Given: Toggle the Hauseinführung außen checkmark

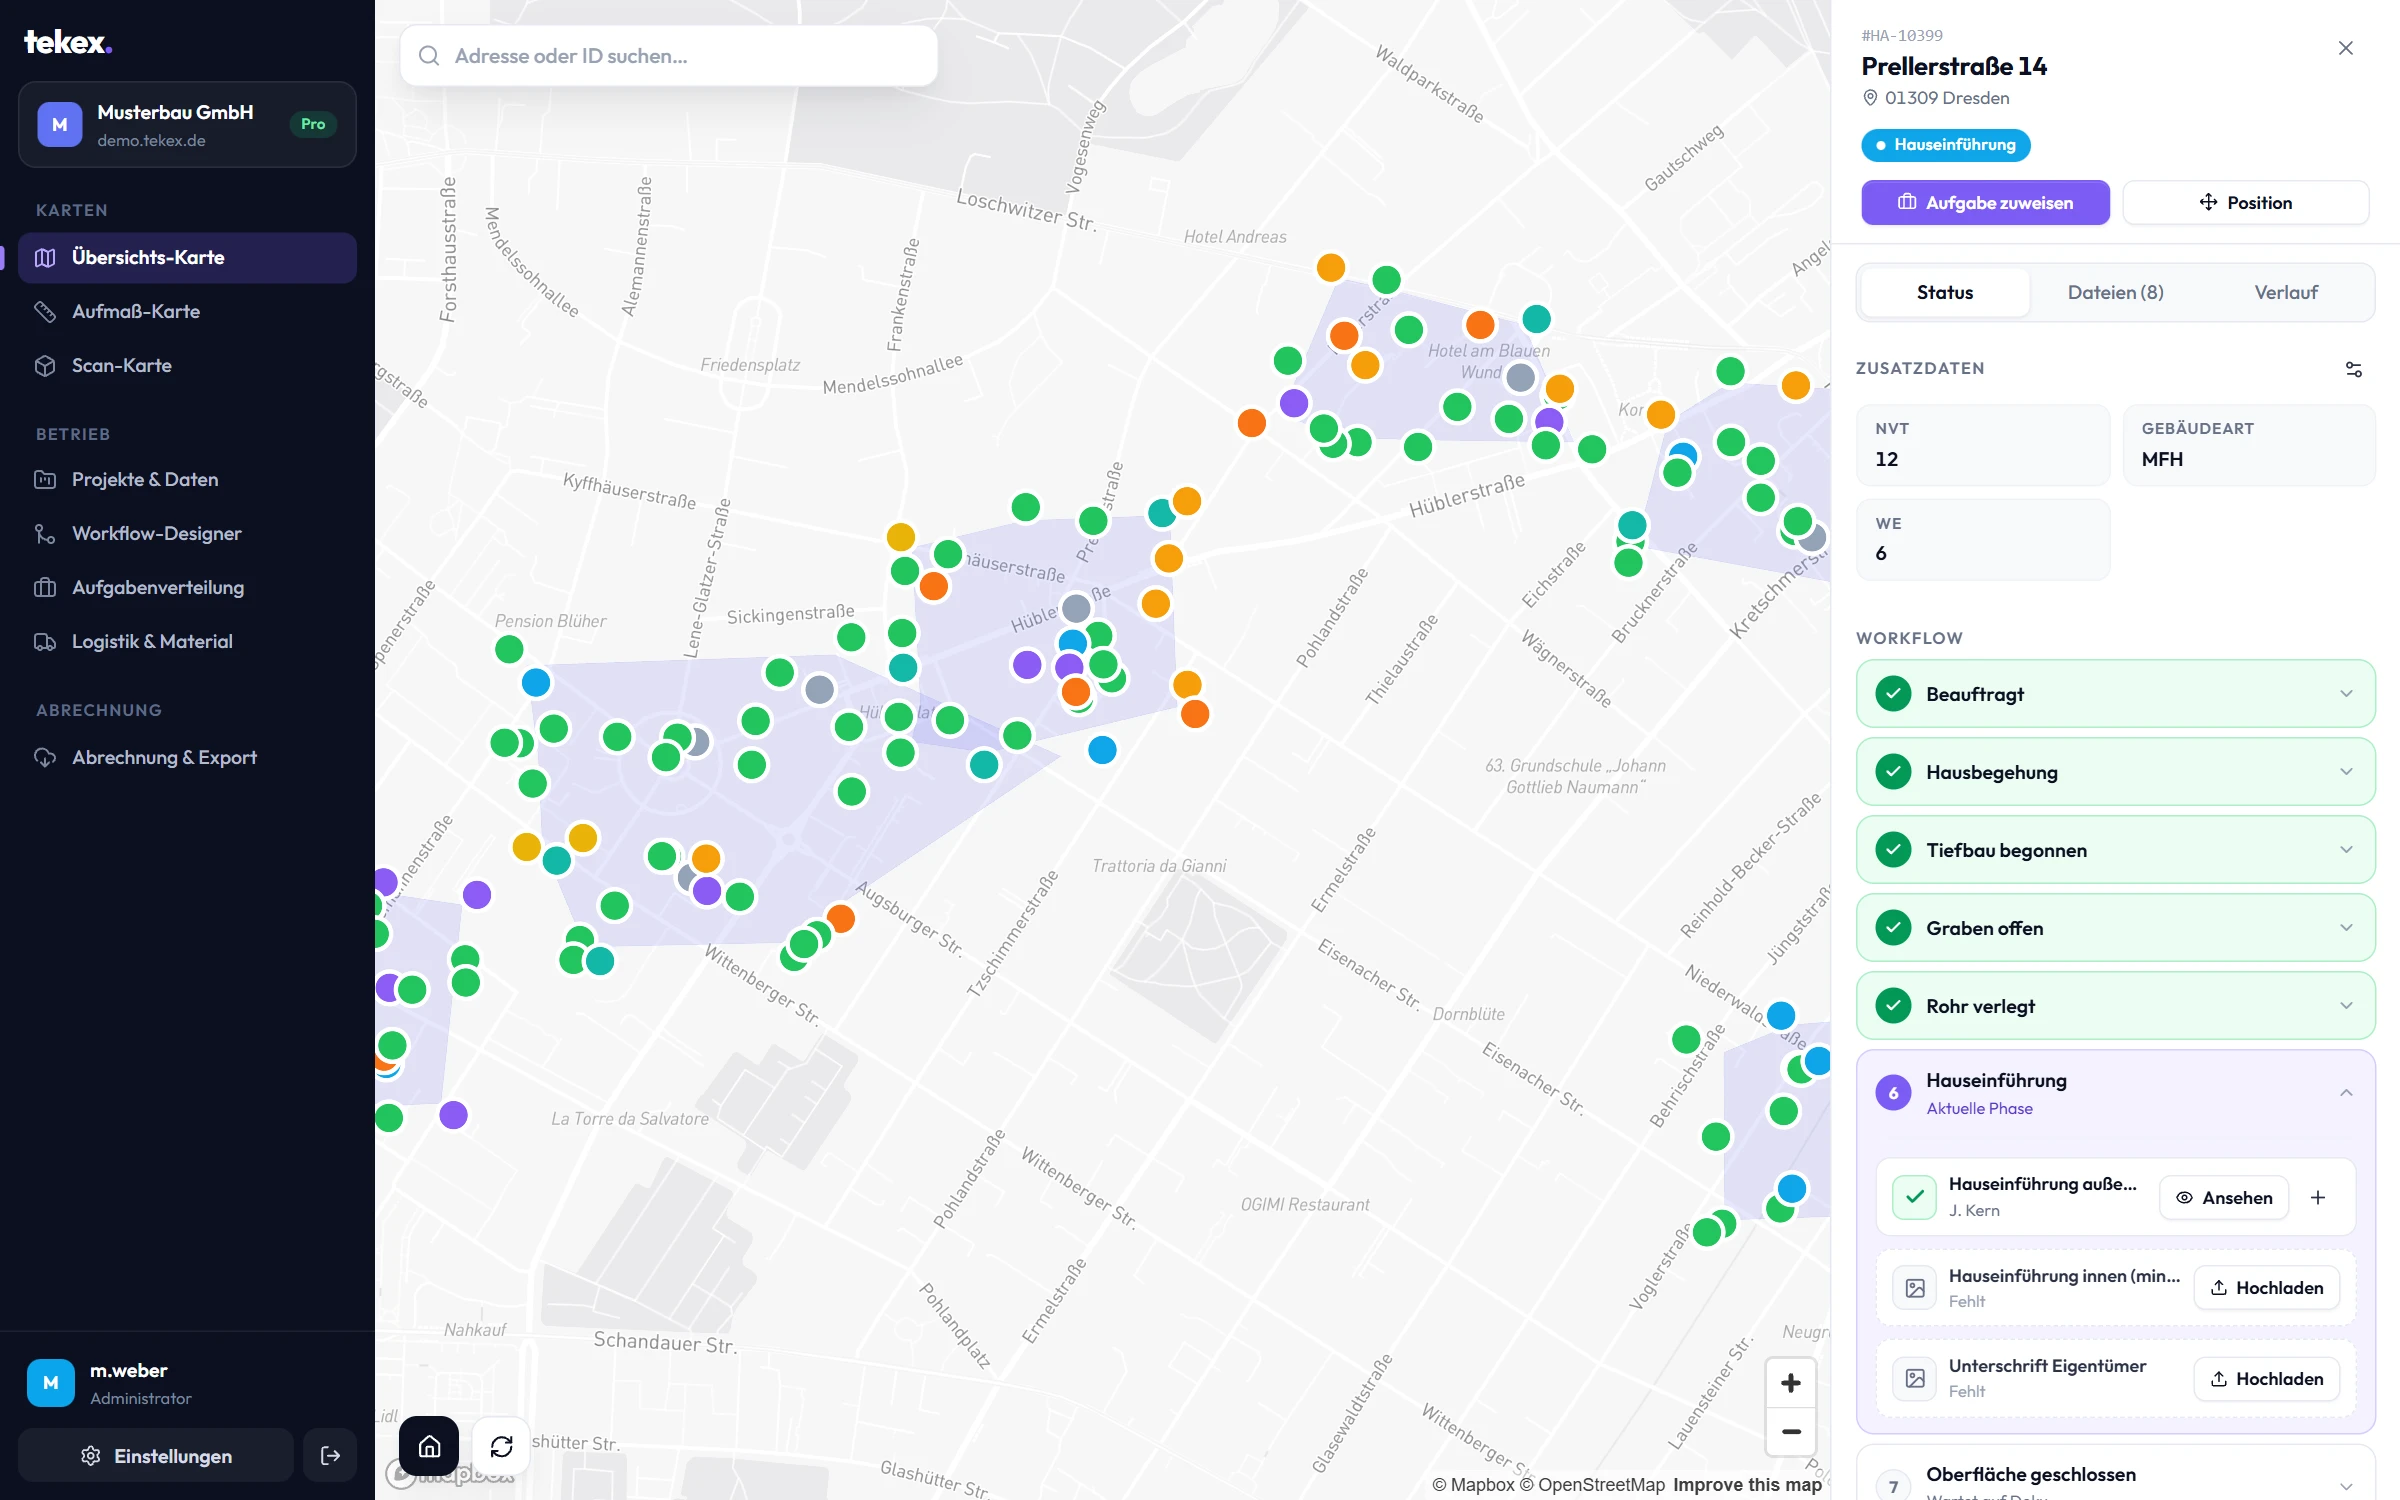Looking at the screenshot, I should [x=1915, y=1197].
